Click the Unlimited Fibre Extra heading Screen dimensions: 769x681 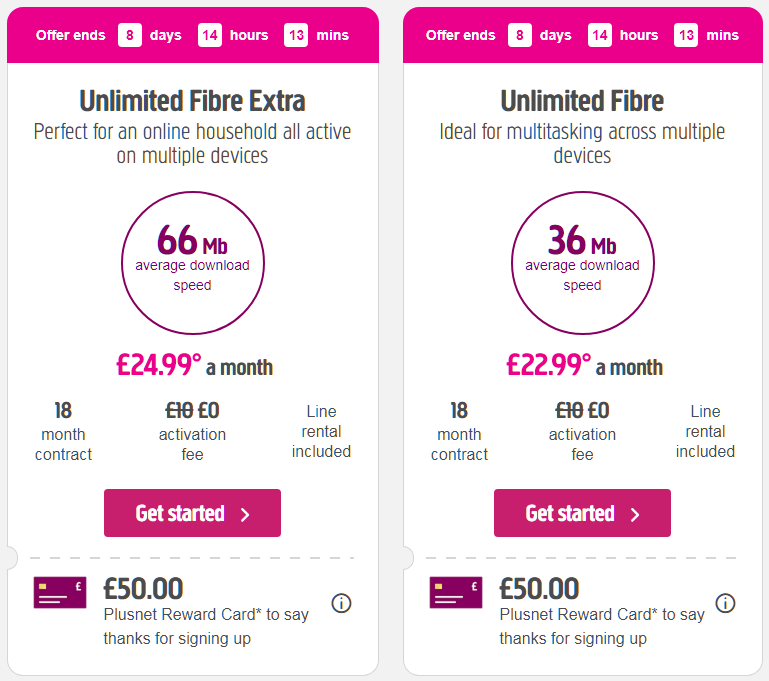[x=192, y=101]
